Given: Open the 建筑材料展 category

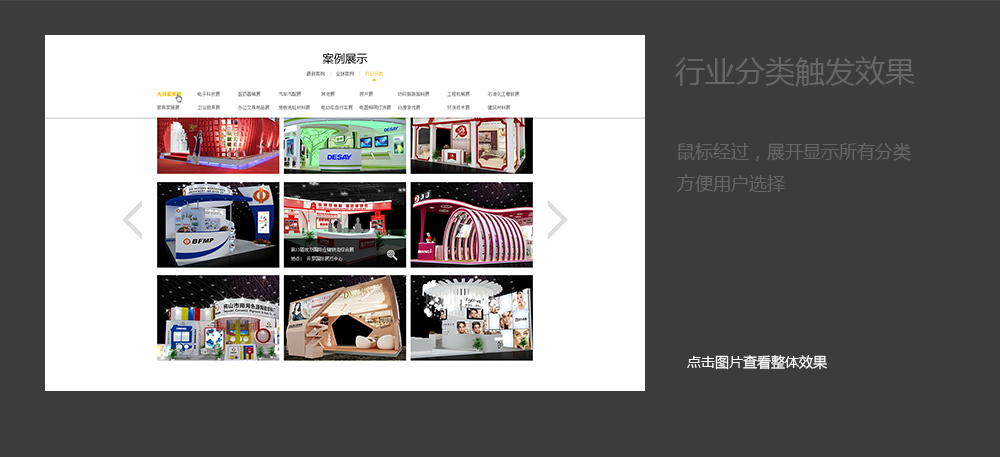Looking at the screenshot, I should click(499, 108).
